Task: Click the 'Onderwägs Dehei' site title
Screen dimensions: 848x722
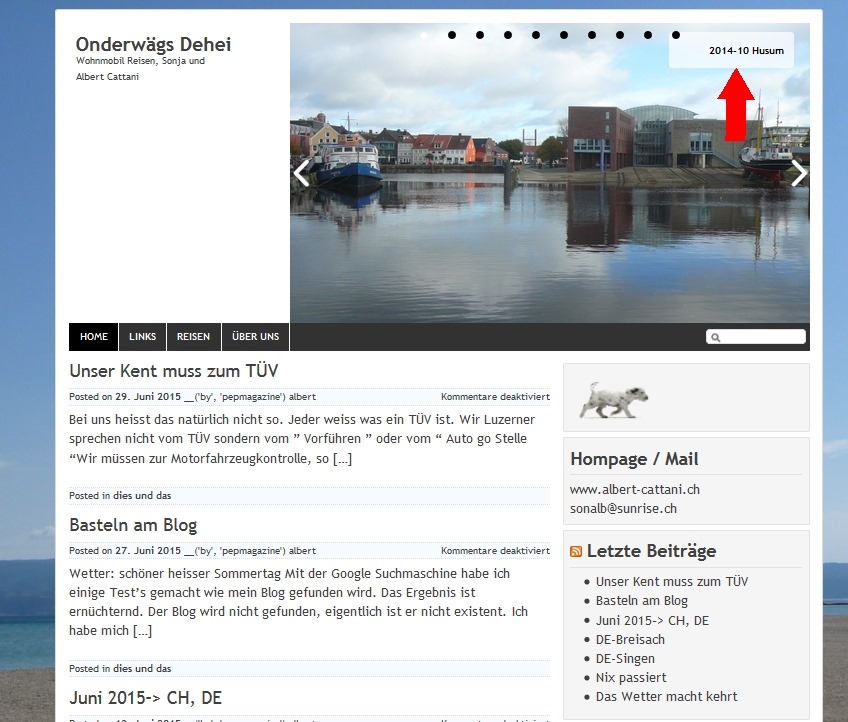Action: pos(153,45)
